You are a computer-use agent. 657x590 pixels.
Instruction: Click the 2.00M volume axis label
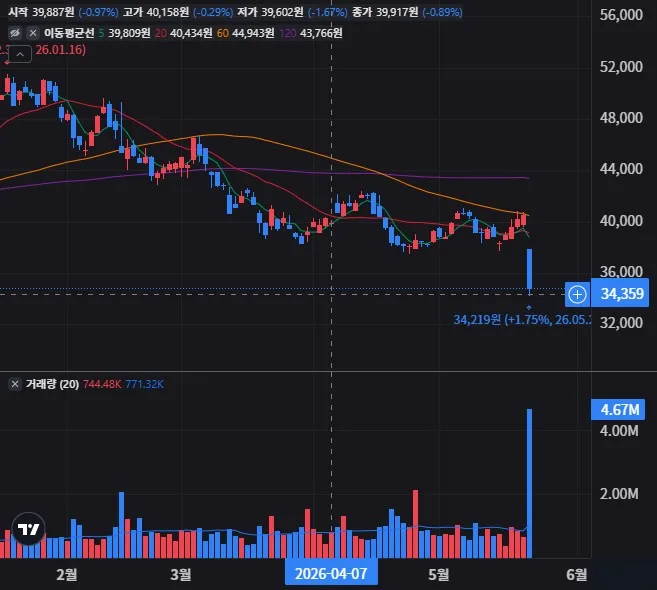click(619, 494)
